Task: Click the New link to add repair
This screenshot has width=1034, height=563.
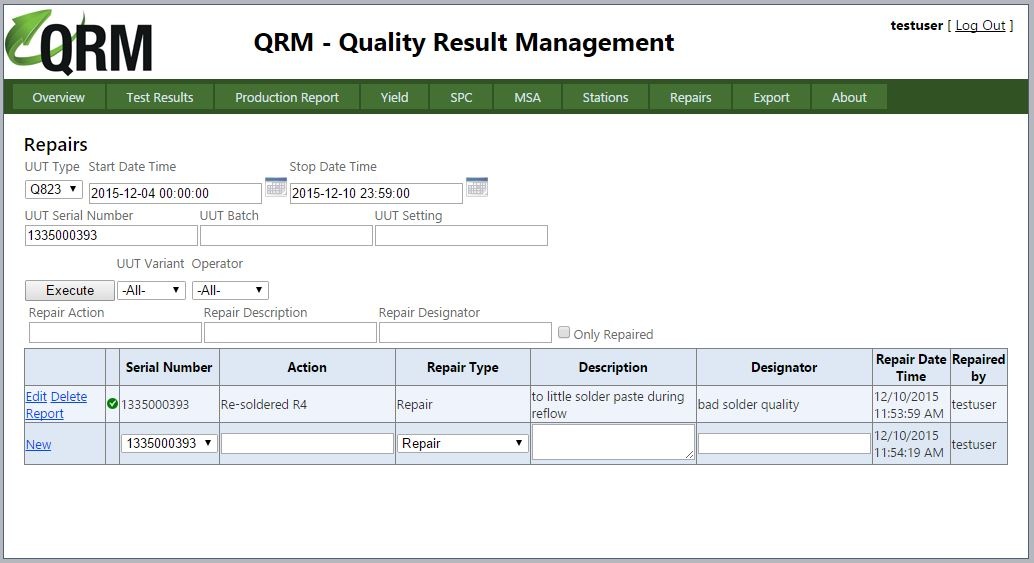Action: 38,444
